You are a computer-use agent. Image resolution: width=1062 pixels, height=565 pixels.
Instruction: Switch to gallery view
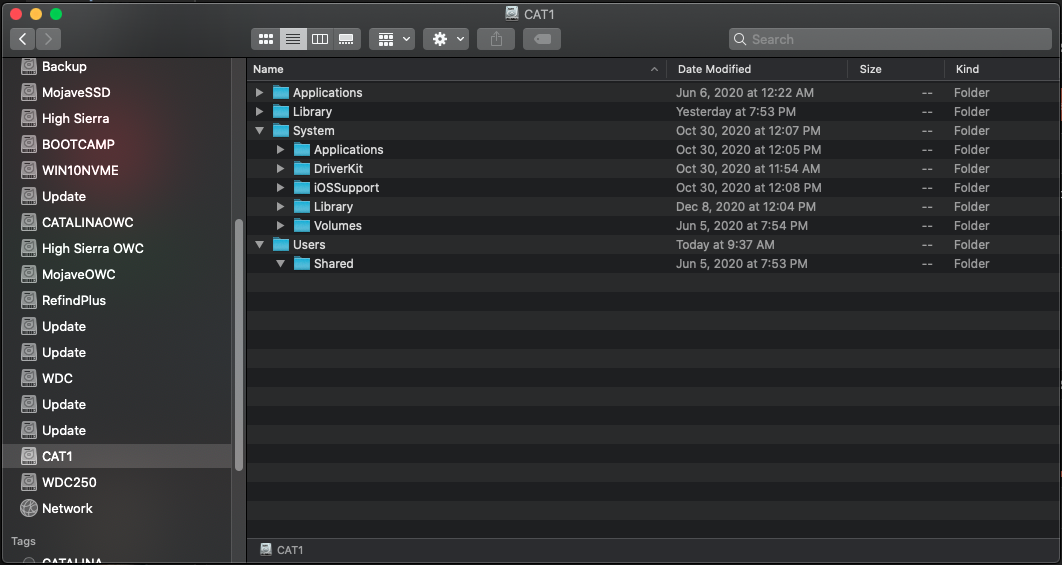[x=346, y=39]
